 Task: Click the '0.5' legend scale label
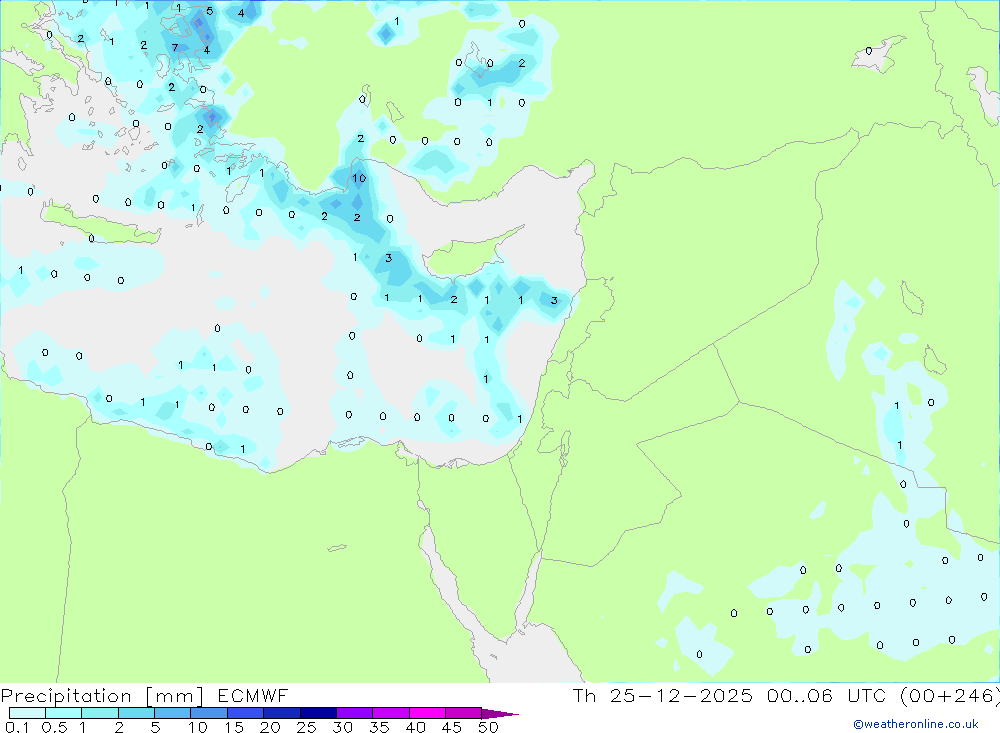point(54,727)
